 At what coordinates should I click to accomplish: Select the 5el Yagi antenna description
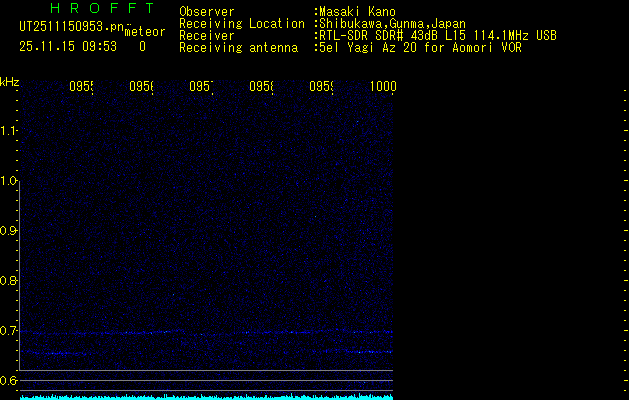(x=418, y=47)
